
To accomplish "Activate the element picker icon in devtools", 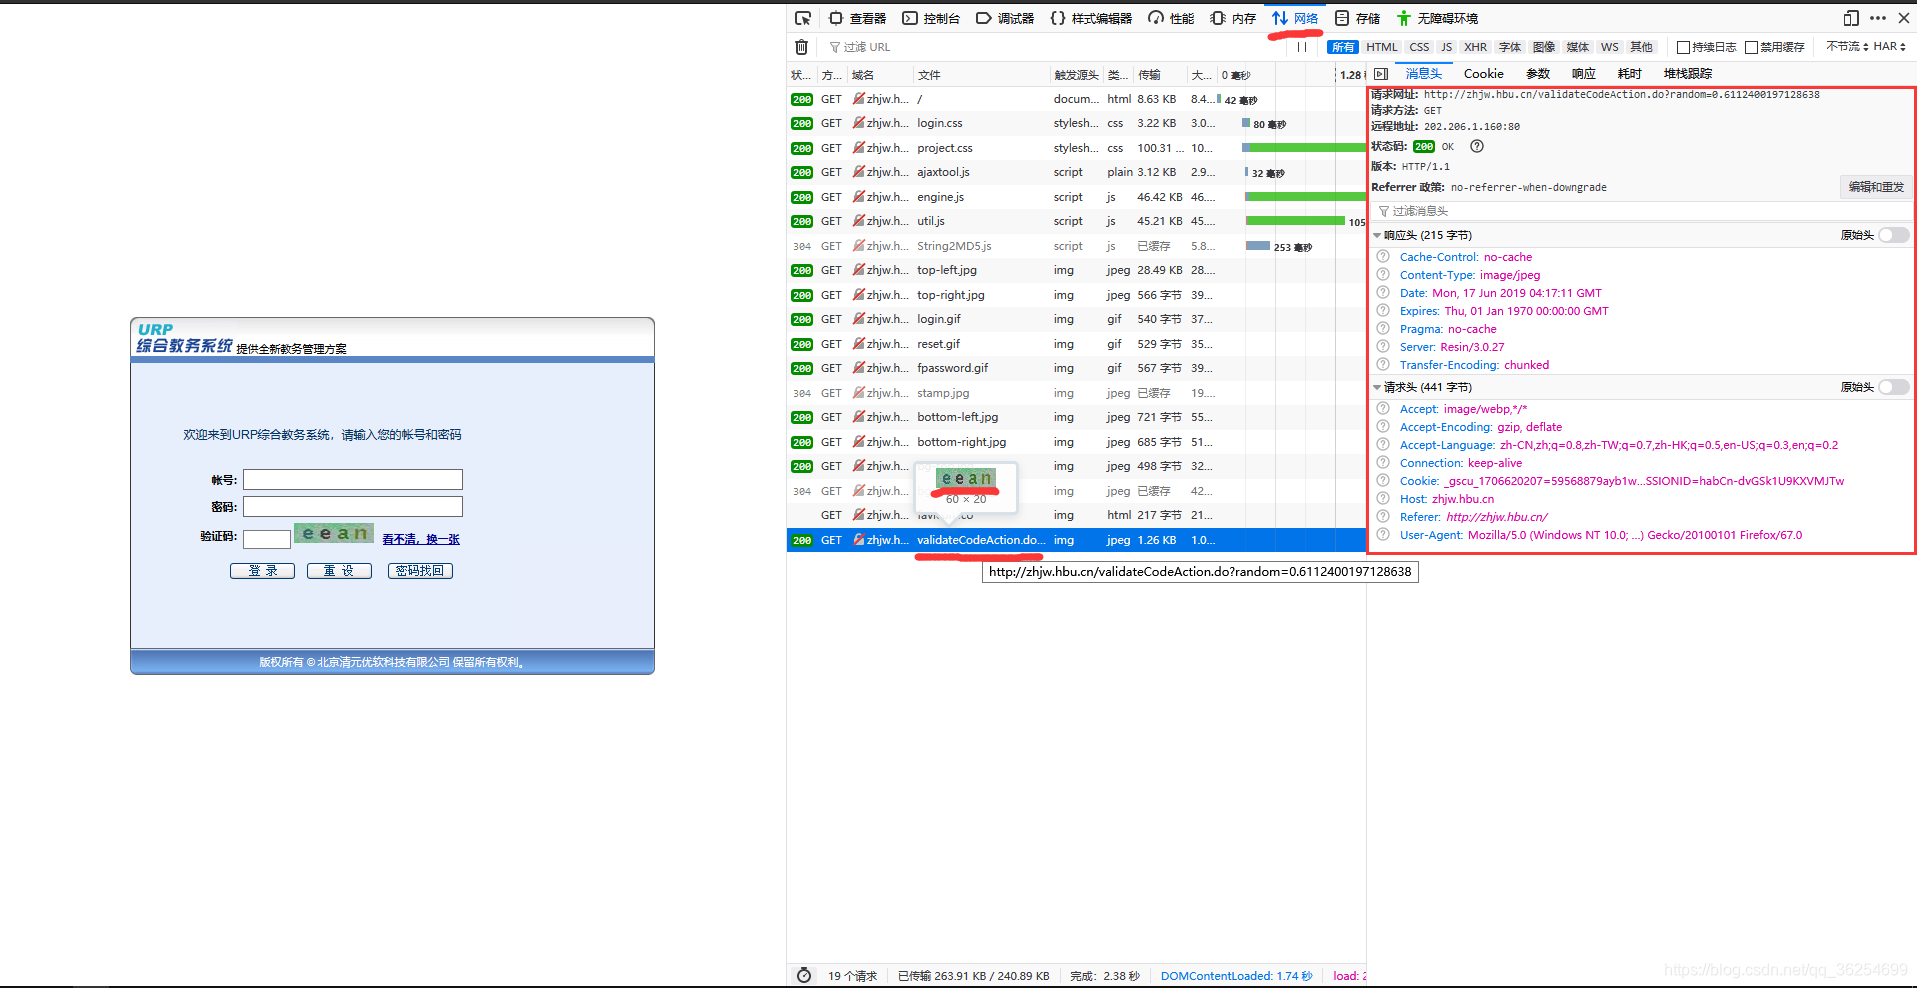I will point(803,18).
